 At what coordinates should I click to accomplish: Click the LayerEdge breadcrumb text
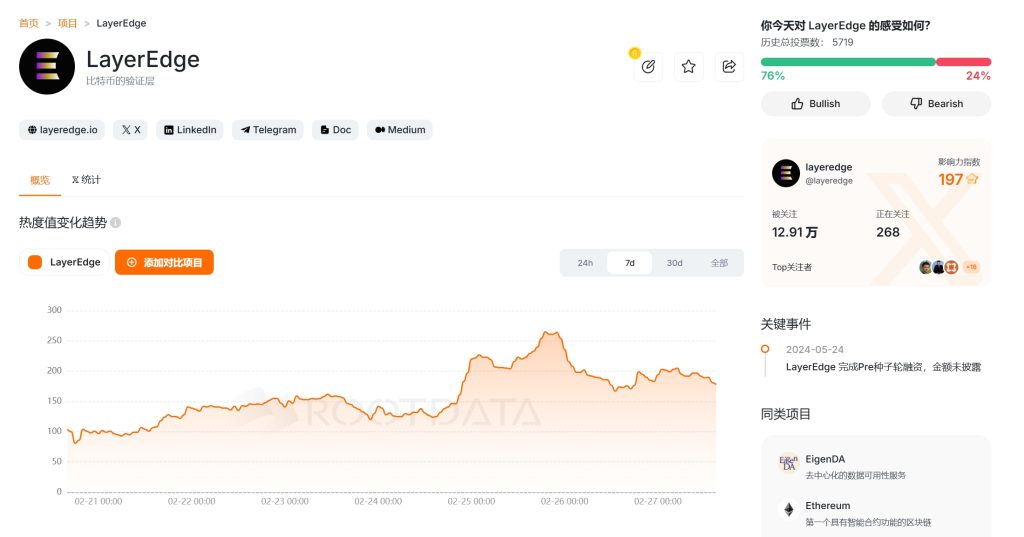click(x=121, y=24)
